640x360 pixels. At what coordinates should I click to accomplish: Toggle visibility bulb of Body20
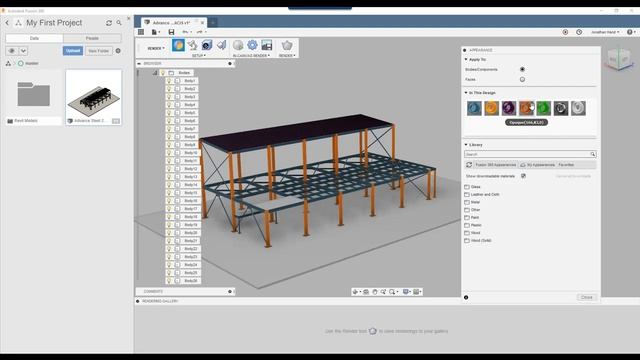click(x=169, y=233)
